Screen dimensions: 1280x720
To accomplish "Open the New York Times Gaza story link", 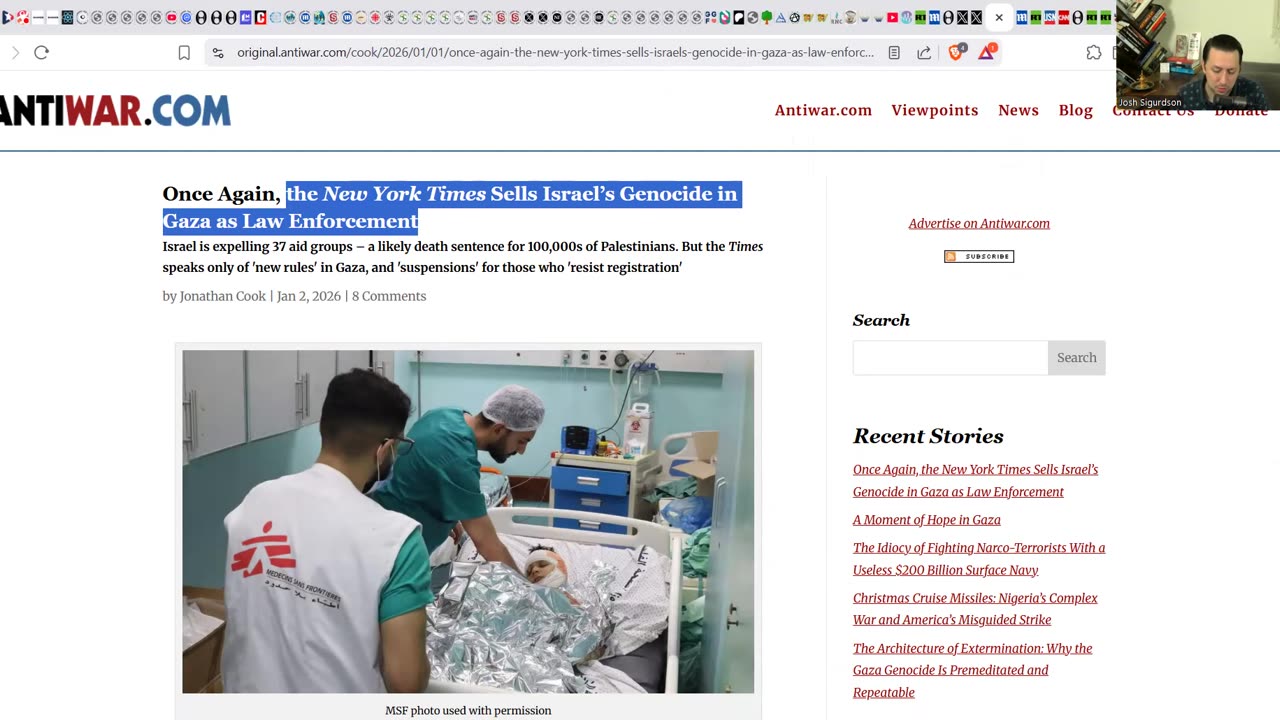I will (975, 480).
